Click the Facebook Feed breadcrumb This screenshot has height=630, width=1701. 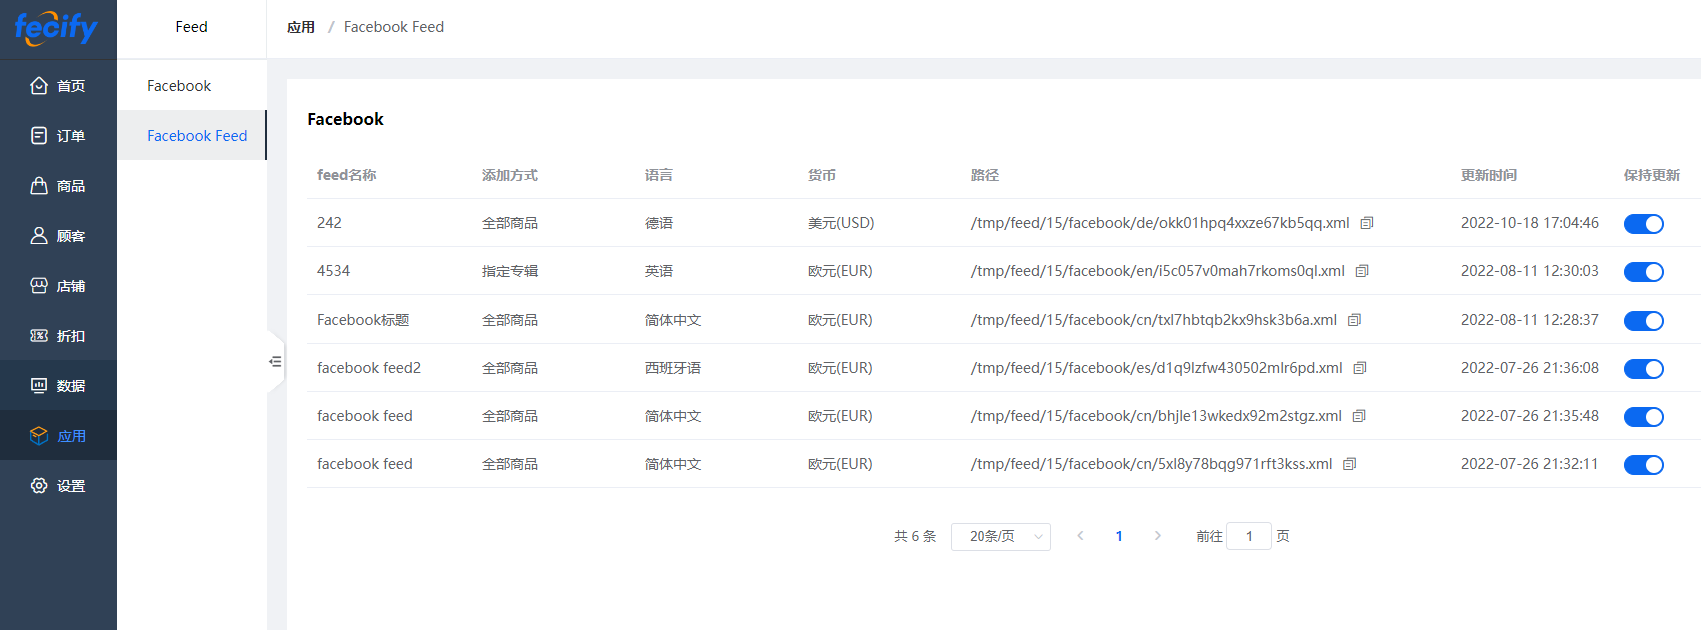tap(394, 27)
